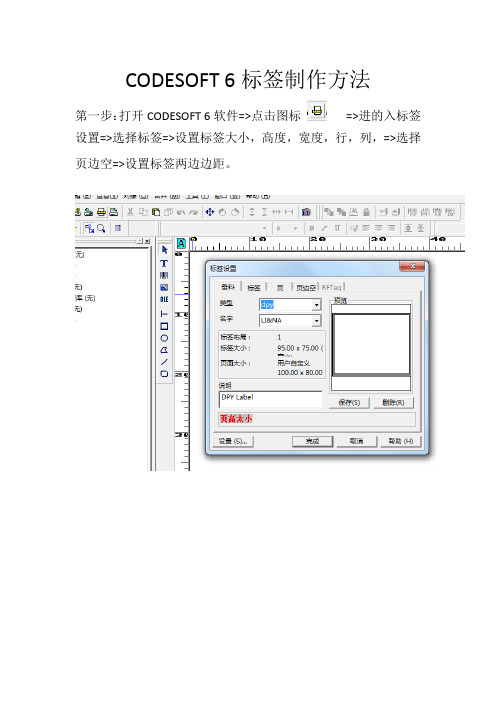Image resolution: width=496 pixels, height=702 pixels.
Task: Expand the 类型 dpy dropdown
Action: pos(316,305)
